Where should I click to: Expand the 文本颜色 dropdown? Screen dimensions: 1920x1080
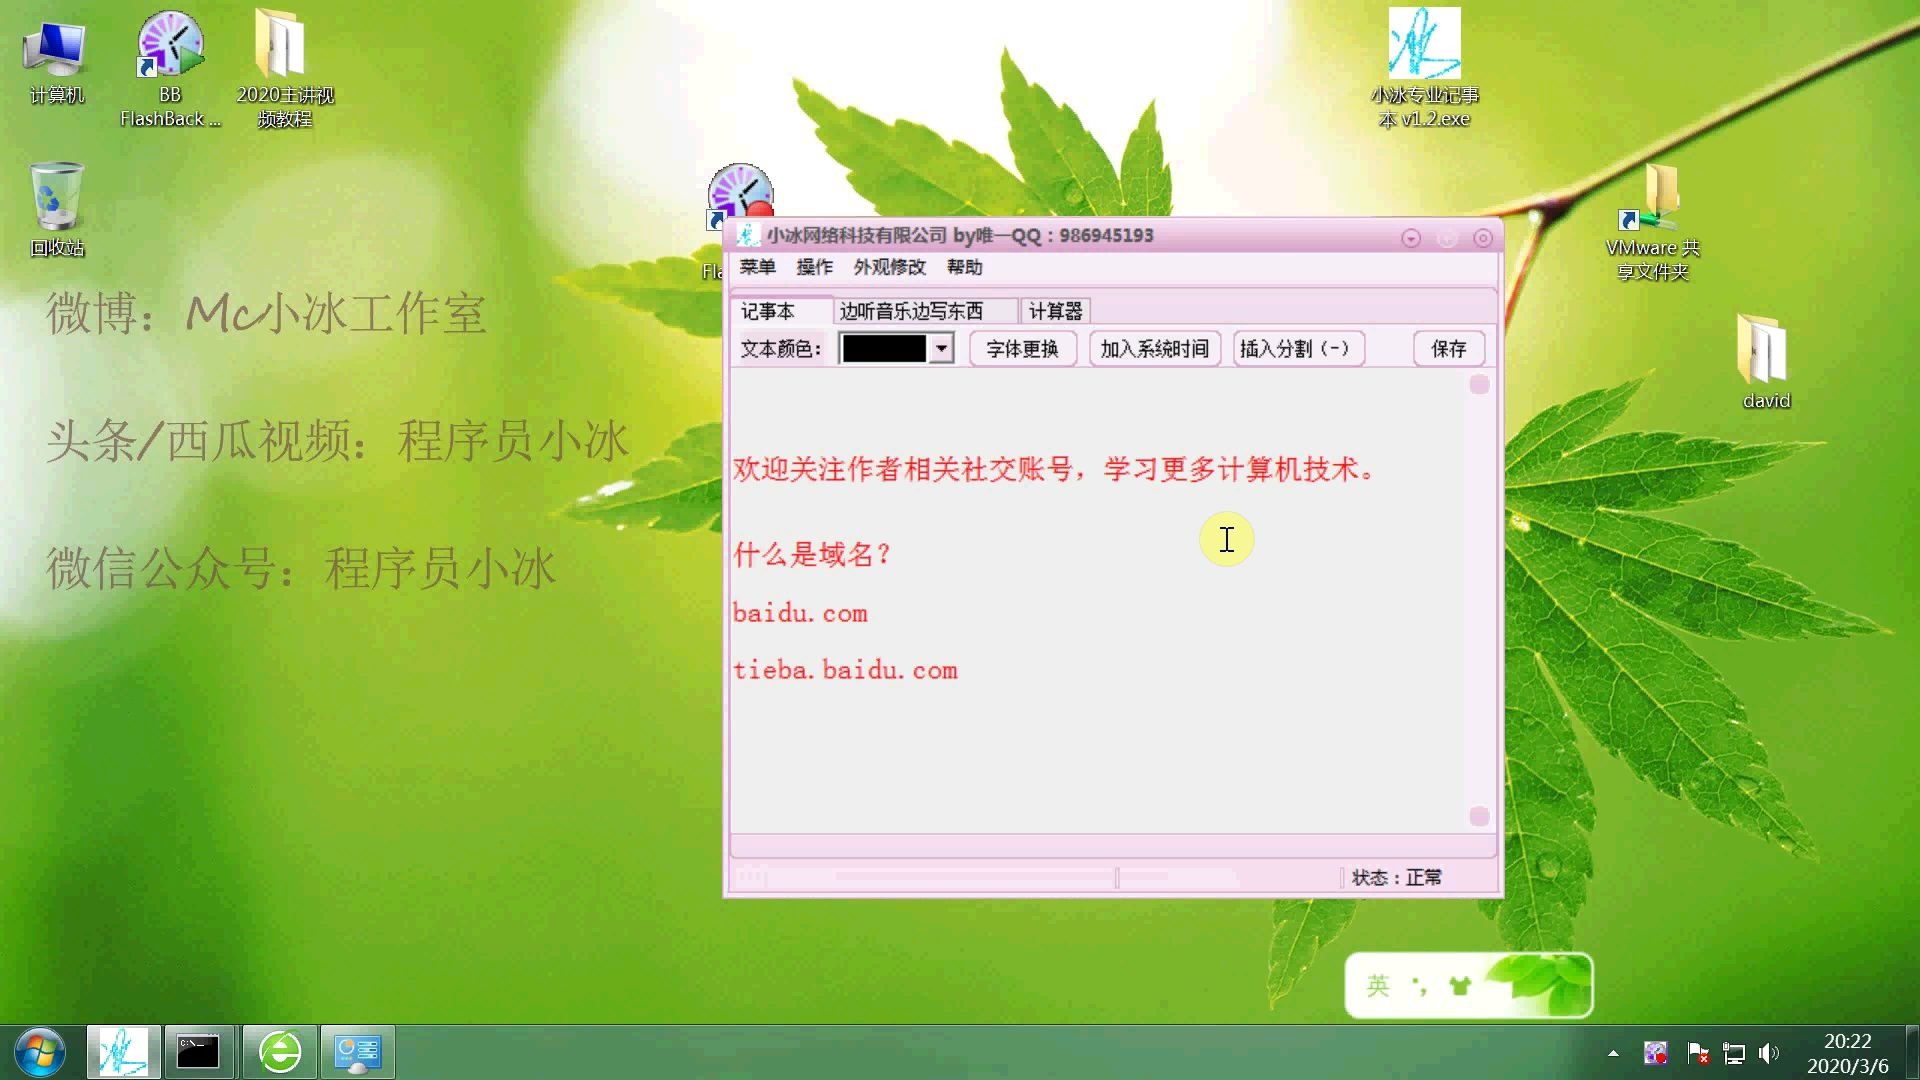pos(942,349)
